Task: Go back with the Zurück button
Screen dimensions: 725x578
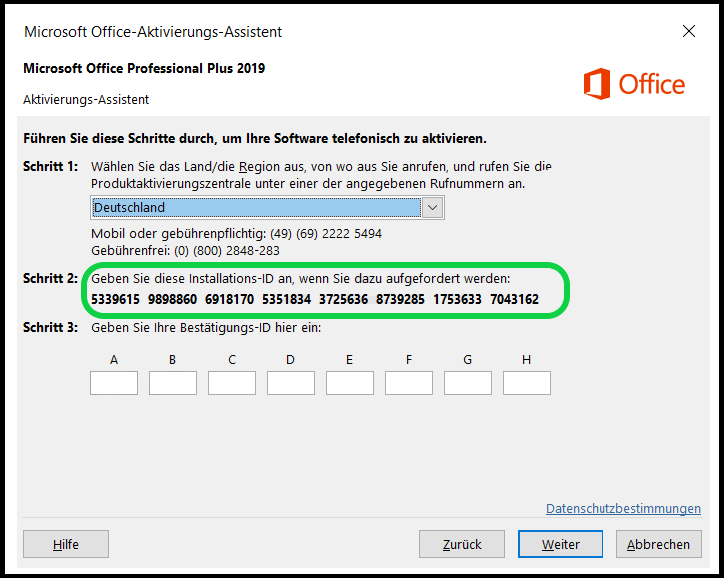Action: [x=462, y=544]
